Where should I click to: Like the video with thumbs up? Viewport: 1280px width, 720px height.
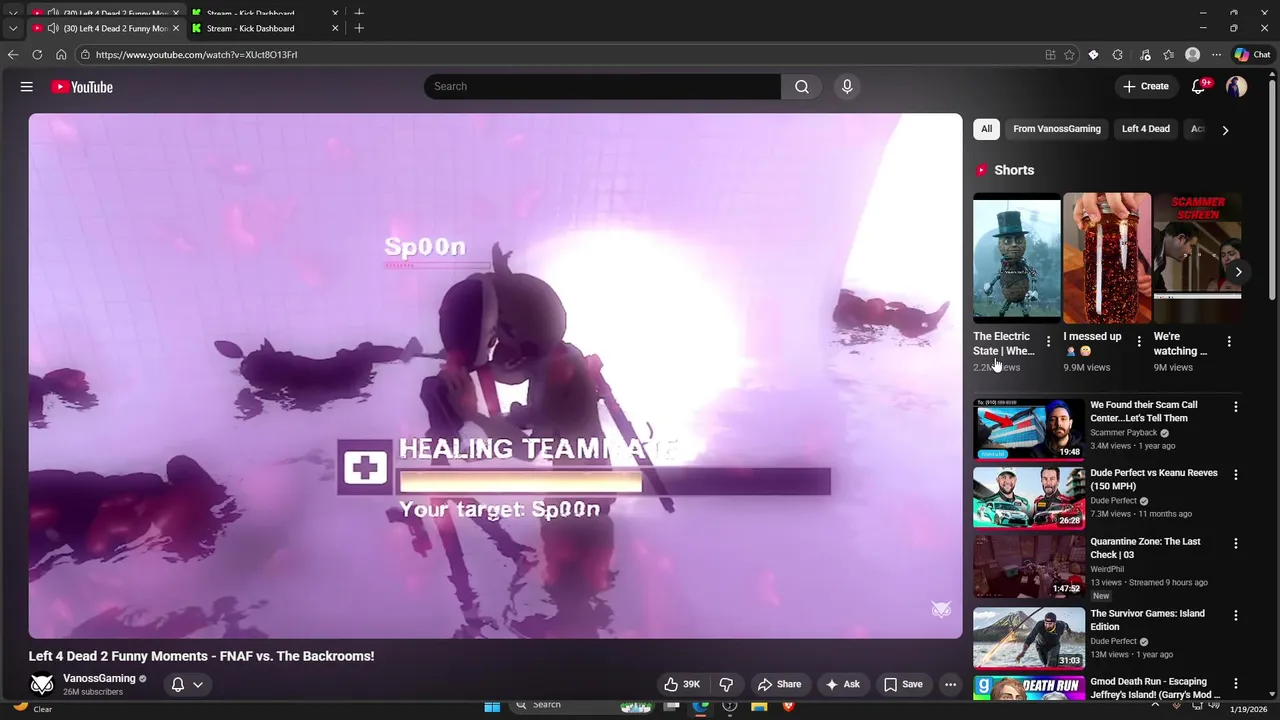[x=681, y=684]
